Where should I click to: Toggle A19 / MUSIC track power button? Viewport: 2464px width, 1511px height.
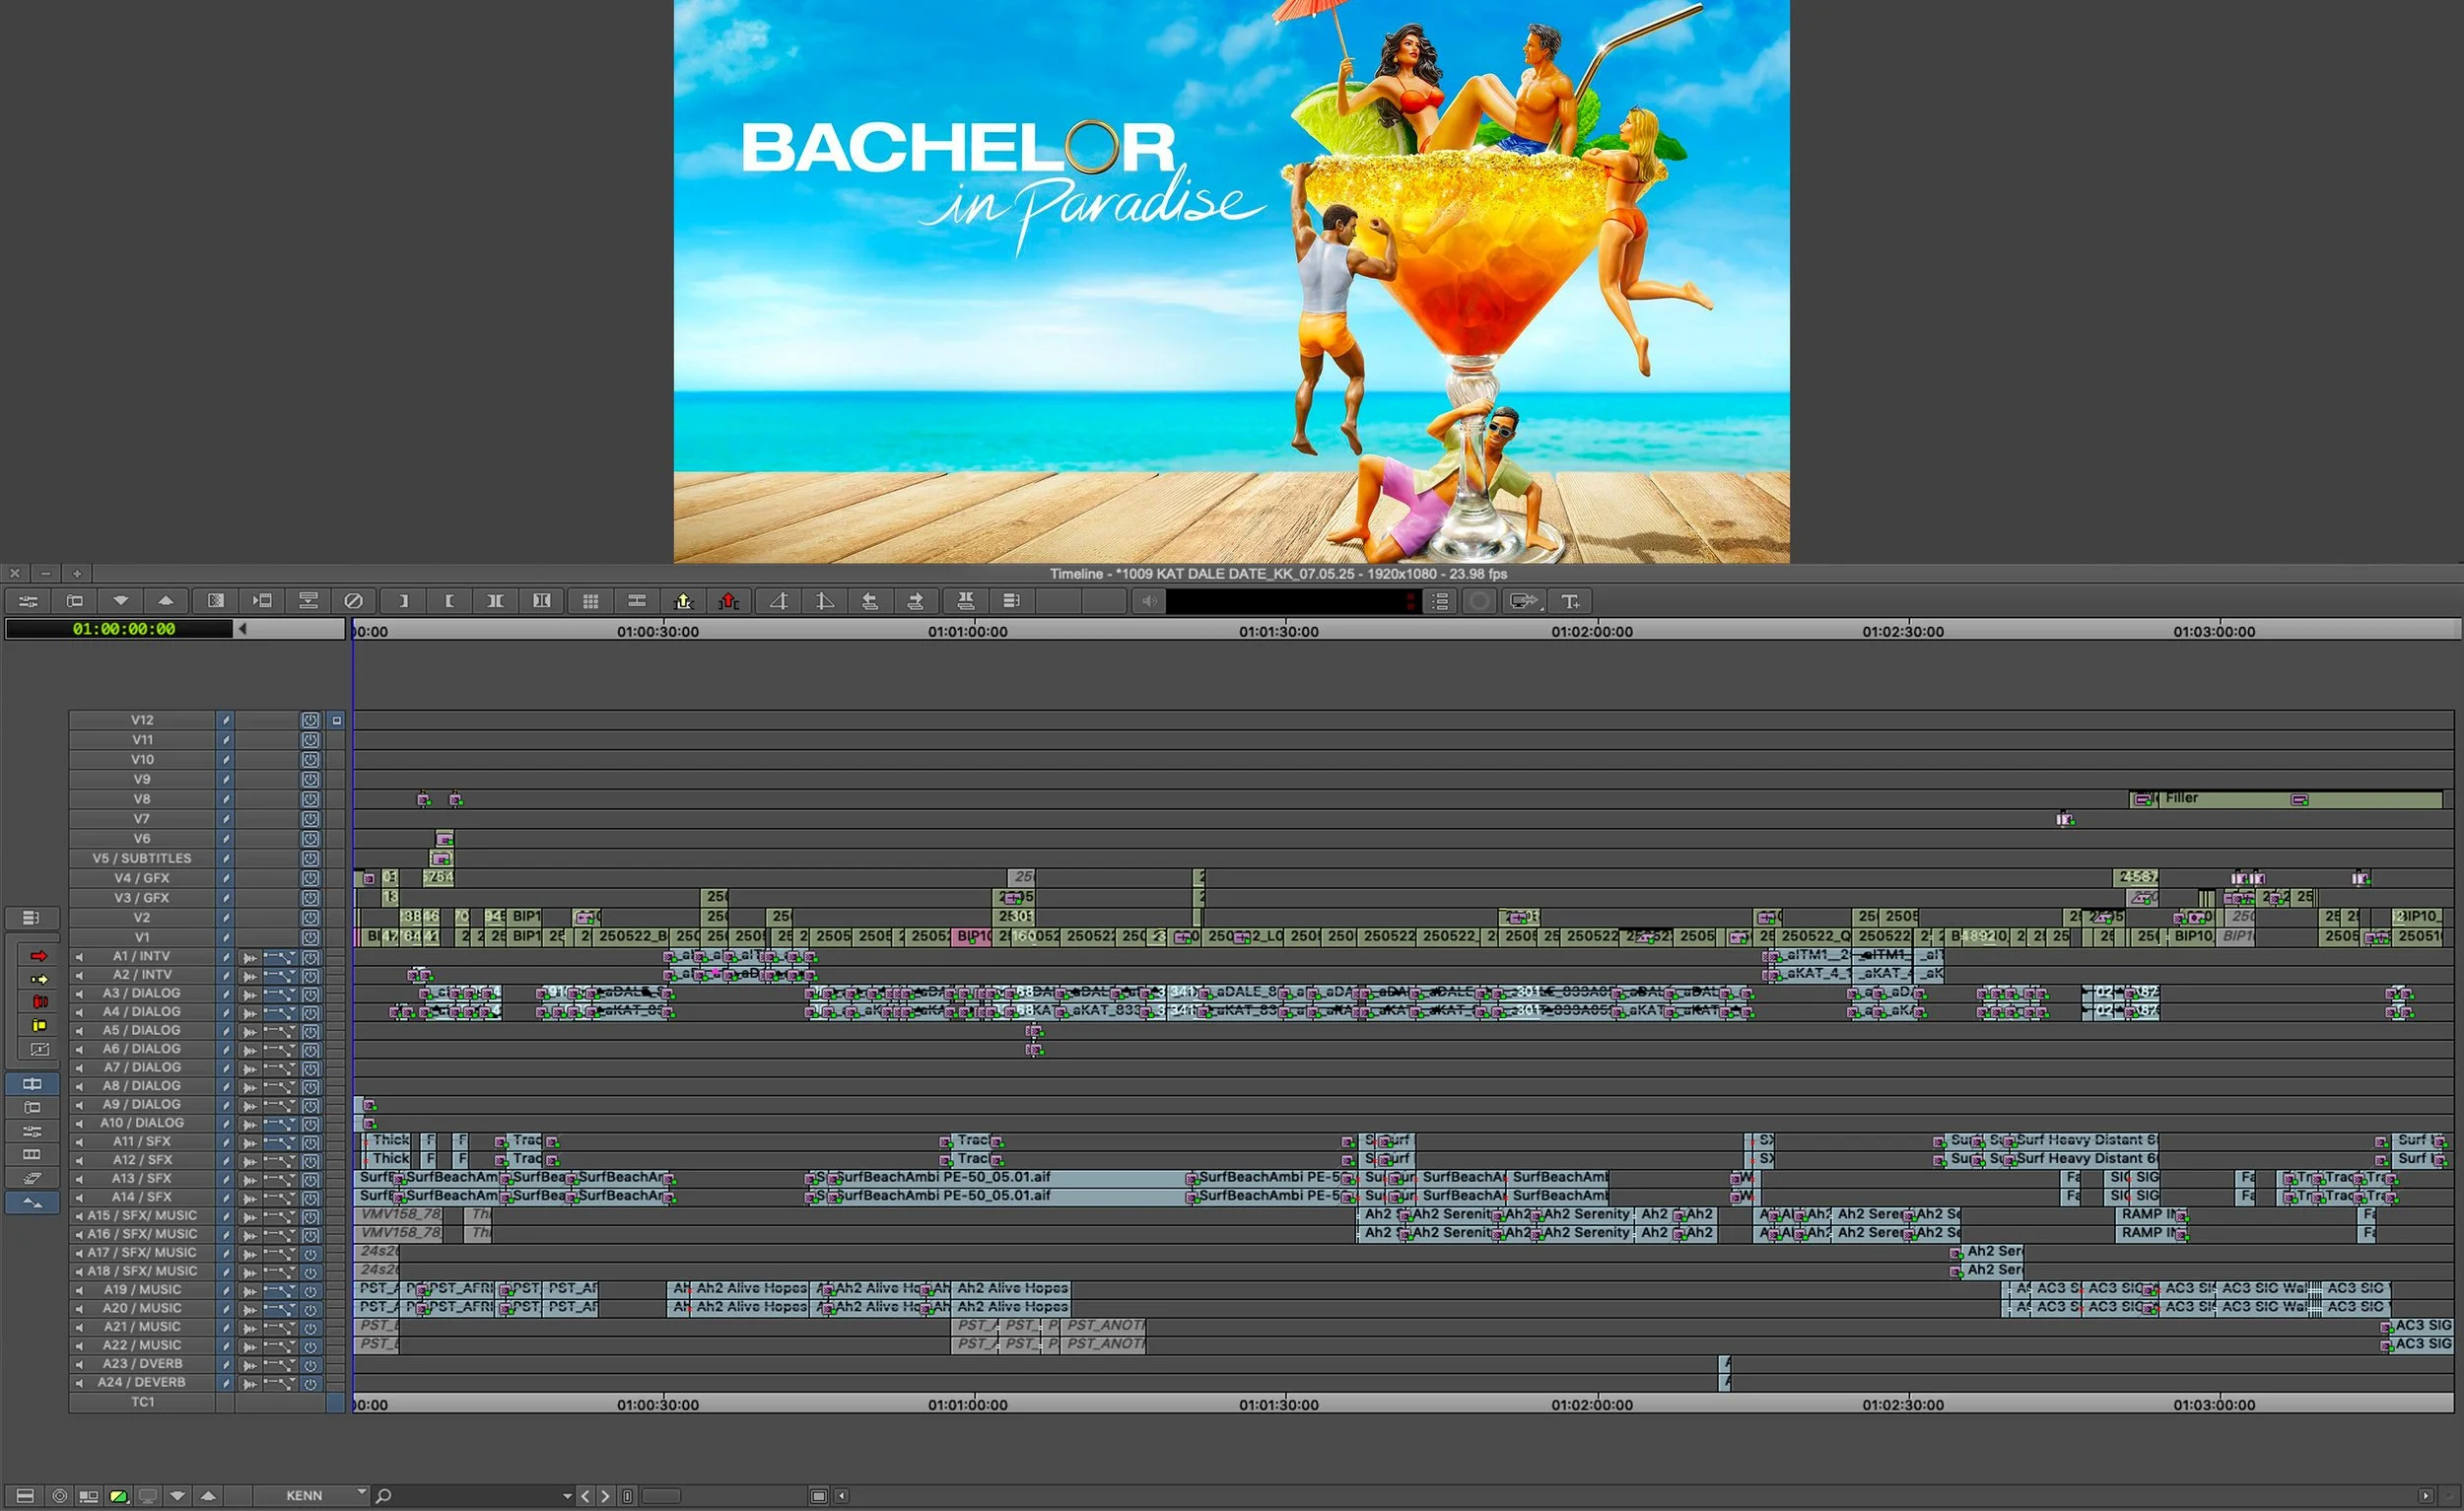pos(311,1290)
